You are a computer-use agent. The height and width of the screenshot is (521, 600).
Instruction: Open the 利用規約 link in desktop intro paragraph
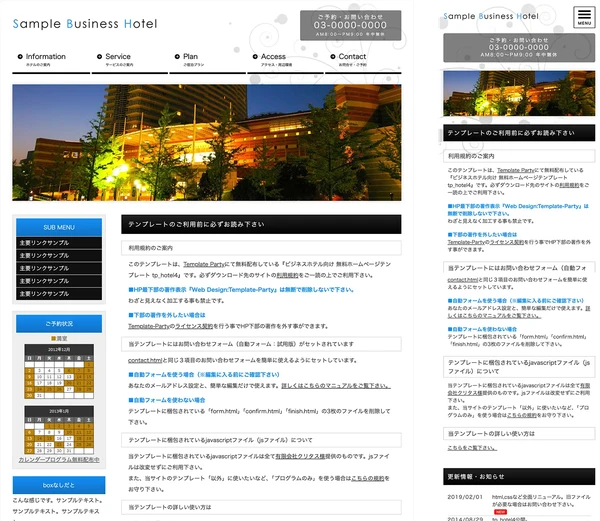click(x=287, y=275)
